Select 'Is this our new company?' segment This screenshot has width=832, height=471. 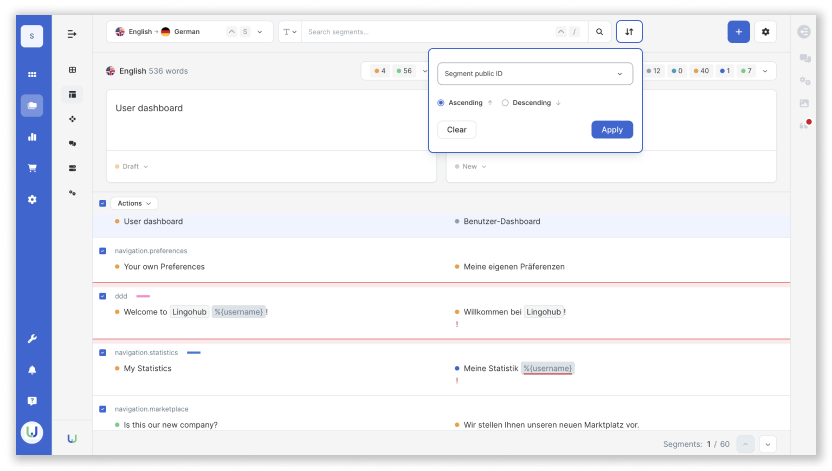[x=170, y=425]
